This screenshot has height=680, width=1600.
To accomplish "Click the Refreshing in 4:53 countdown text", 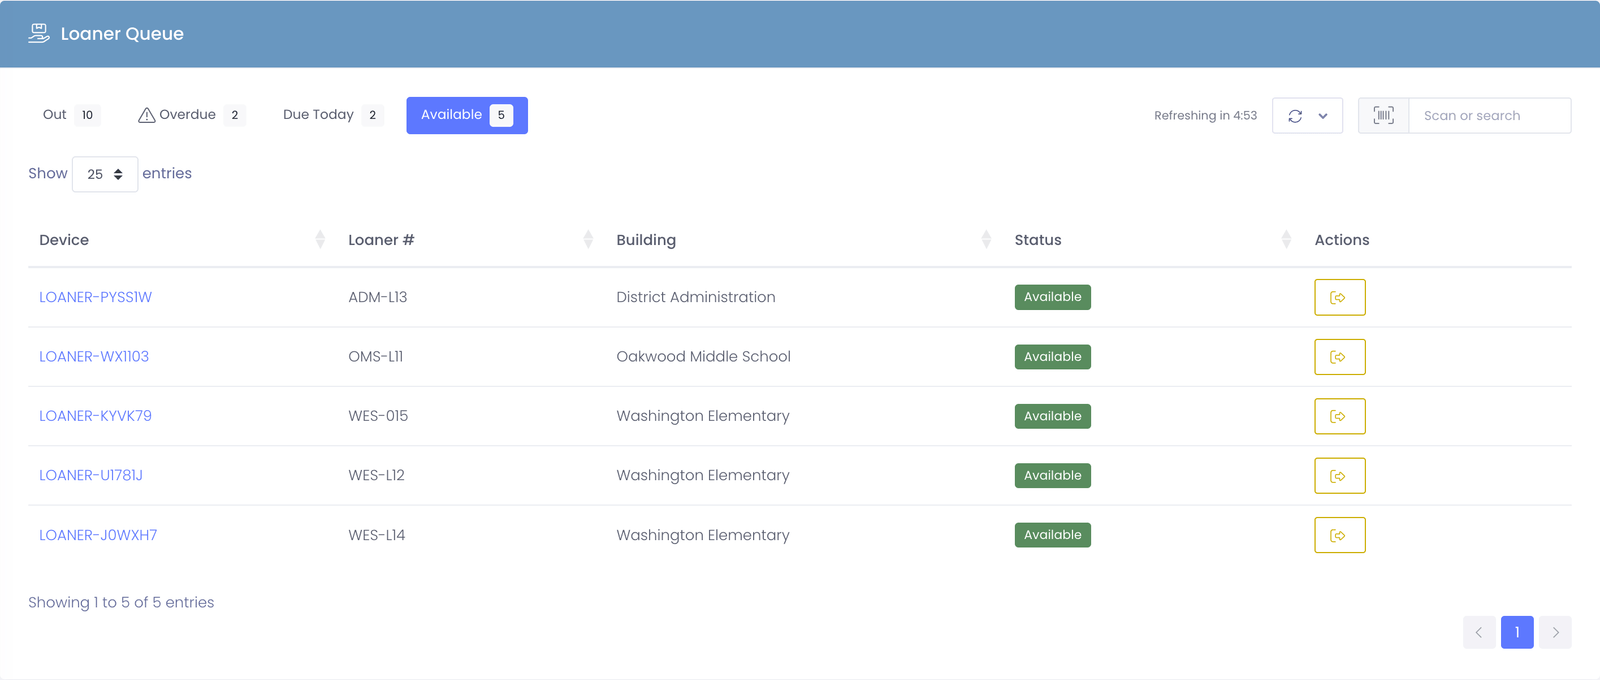I will coord(1205,116).
